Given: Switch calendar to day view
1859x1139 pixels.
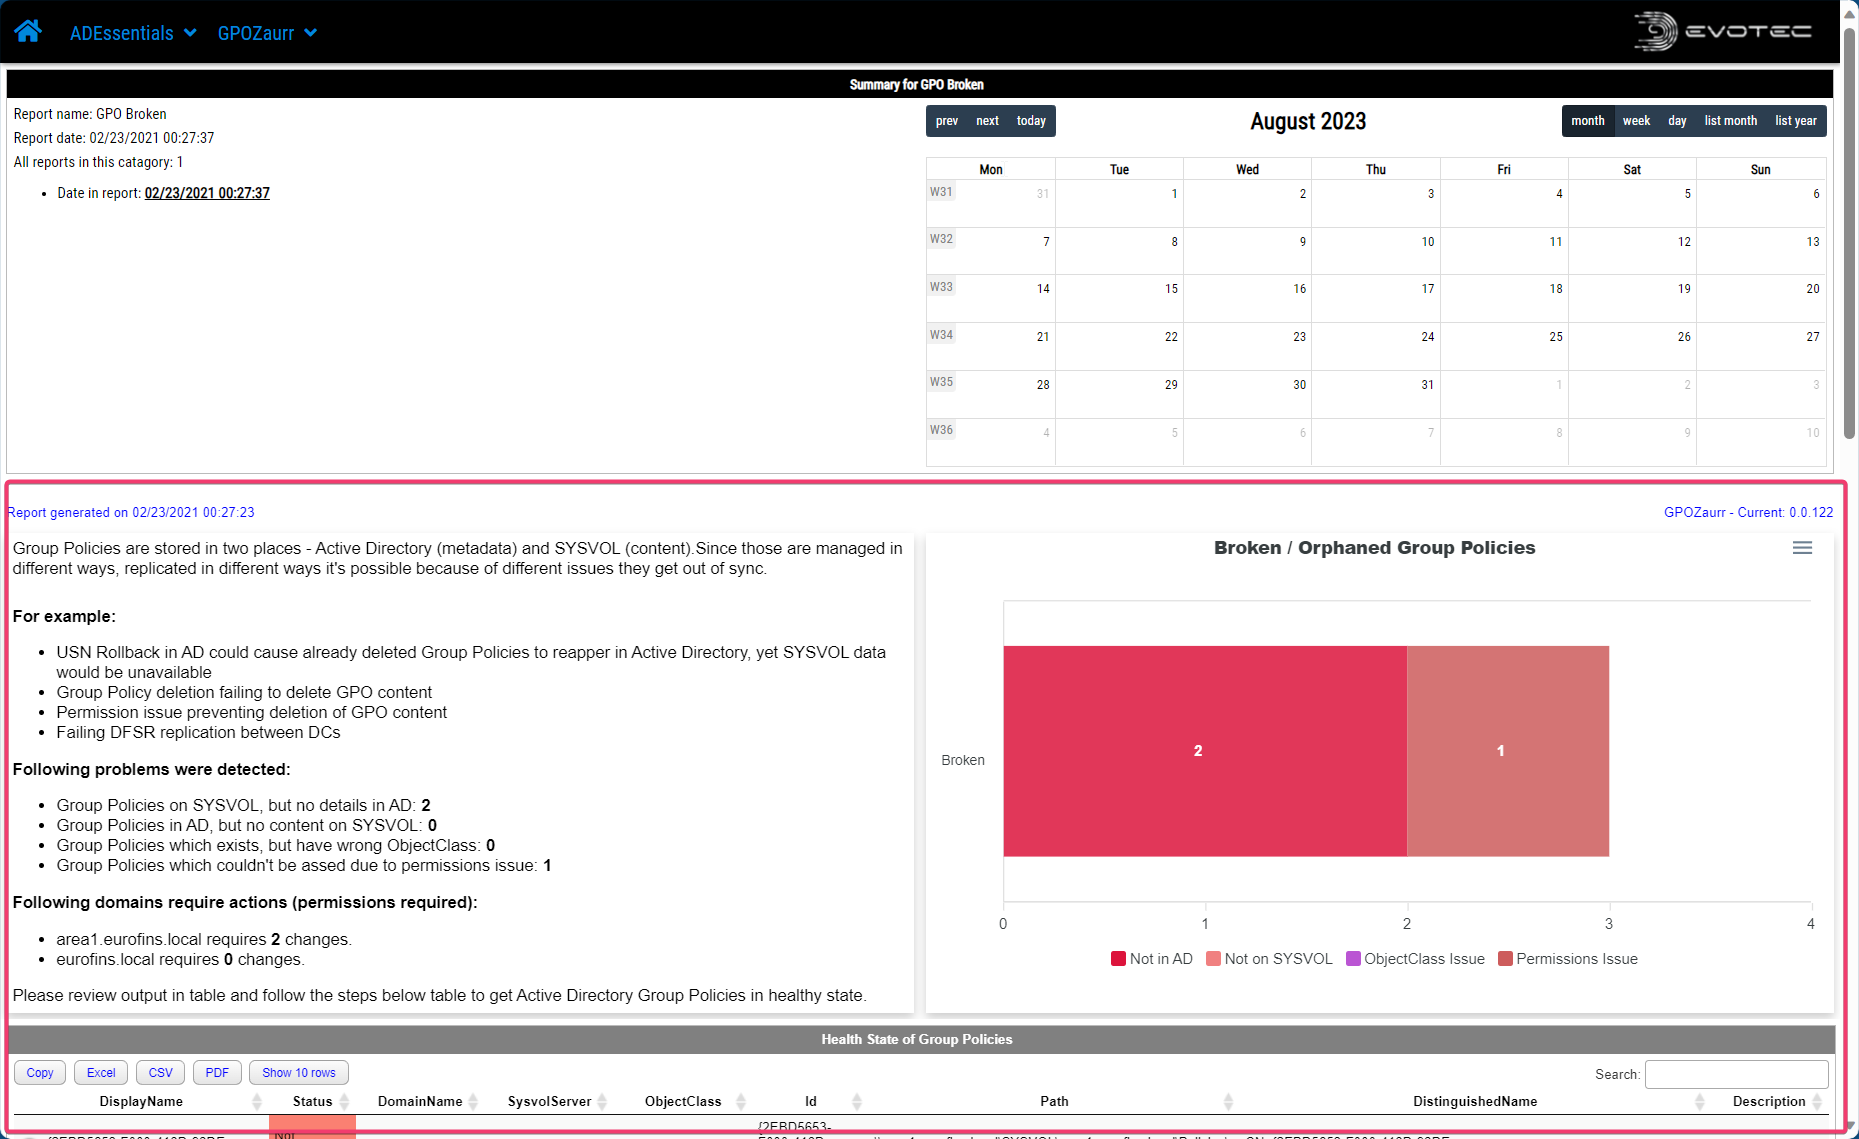Looking at the screenshot, I should tap(1677, 120).
